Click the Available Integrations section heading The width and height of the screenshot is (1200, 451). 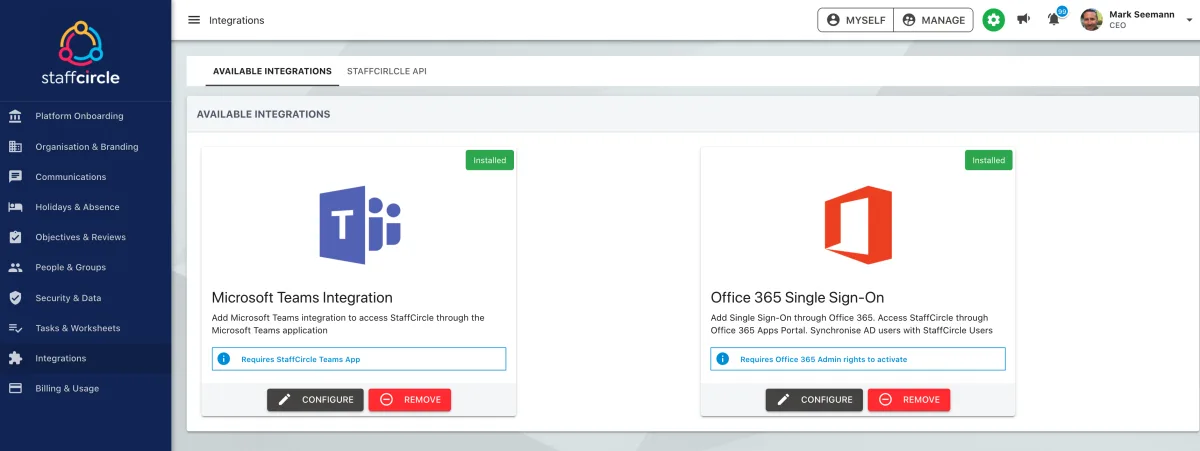[x=264, y=115]
